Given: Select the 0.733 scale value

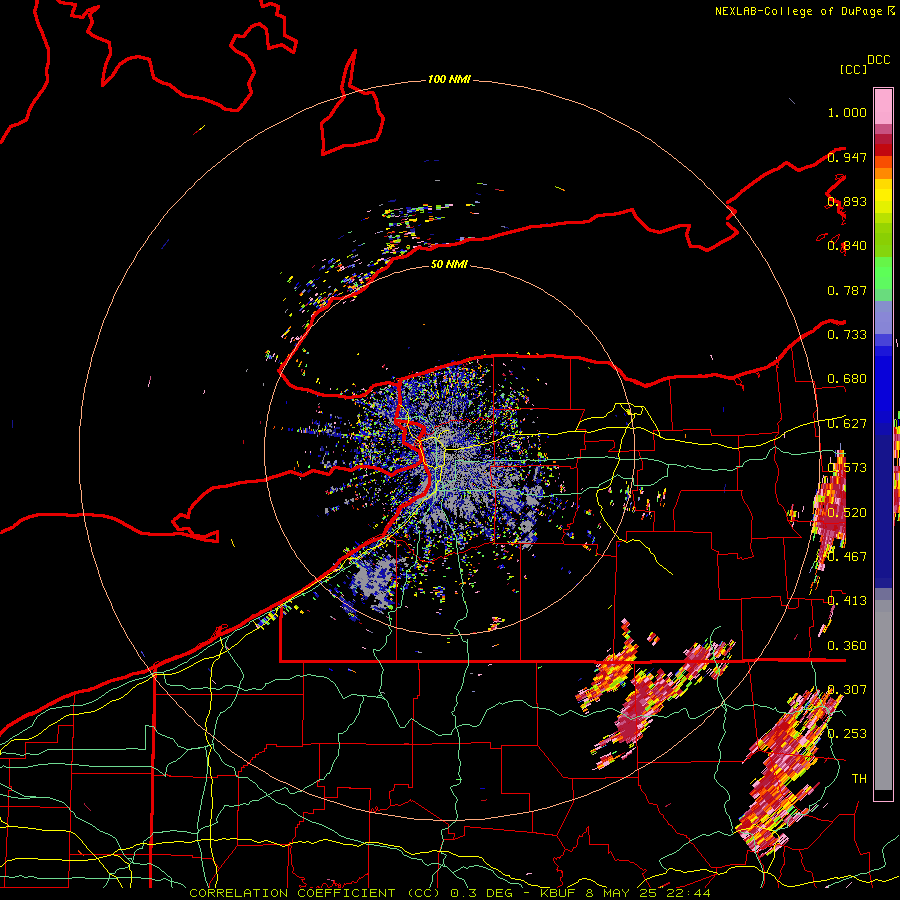Looking at the screenshot, I should point(847,335).
